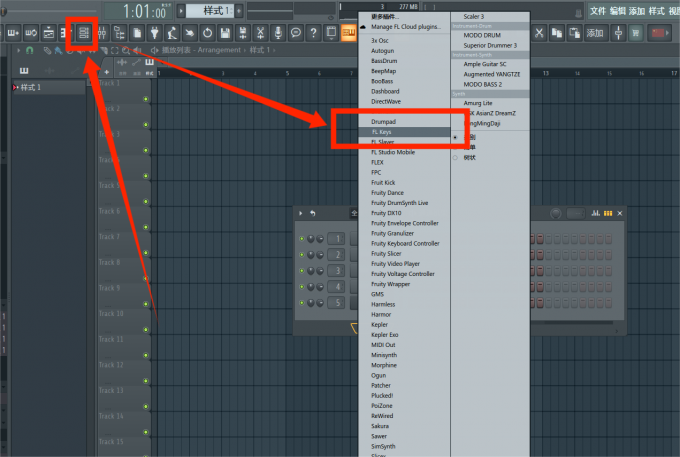Click the highlighted orange piano toolbar icon
Screen dimensions: 680x457
tap(349, 33)
